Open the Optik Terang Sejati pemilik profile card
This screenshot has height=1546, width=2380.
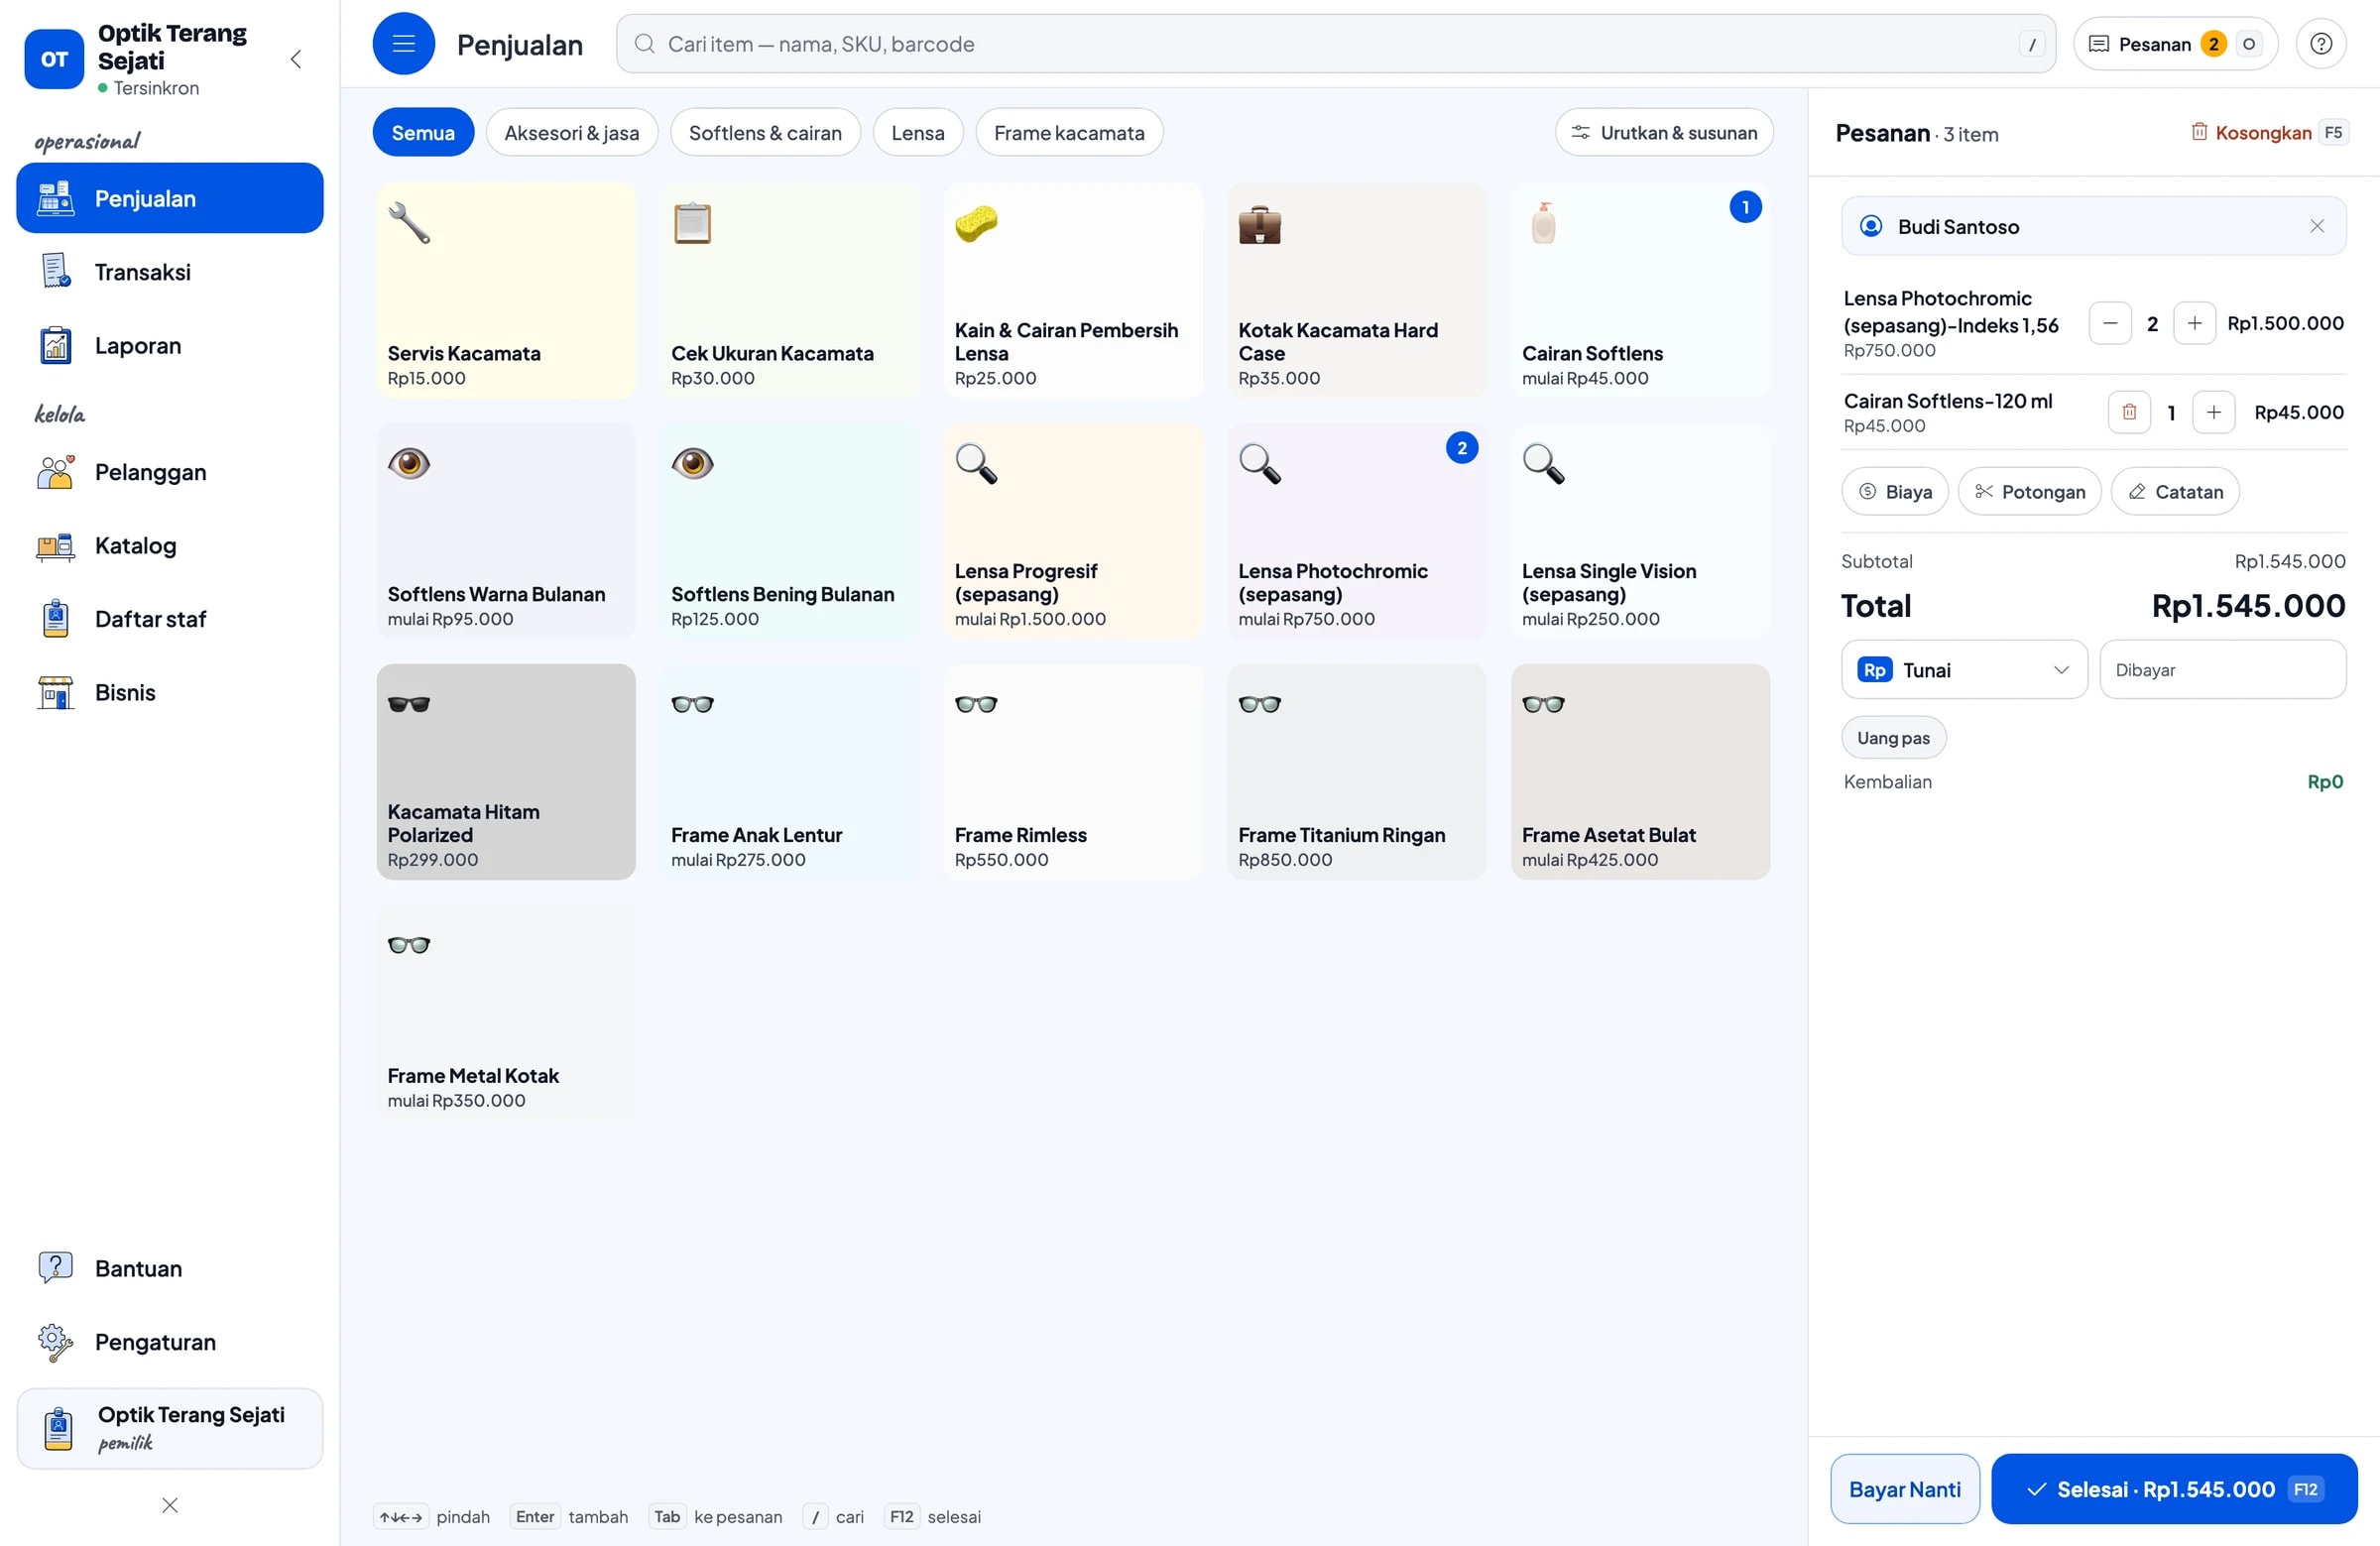tap(170, 1427)
